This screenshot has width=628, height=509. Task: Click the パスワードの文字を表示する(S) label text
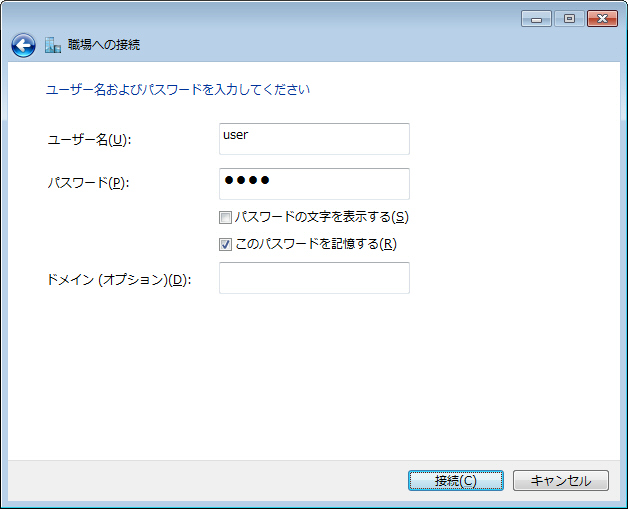click(322, 217)
